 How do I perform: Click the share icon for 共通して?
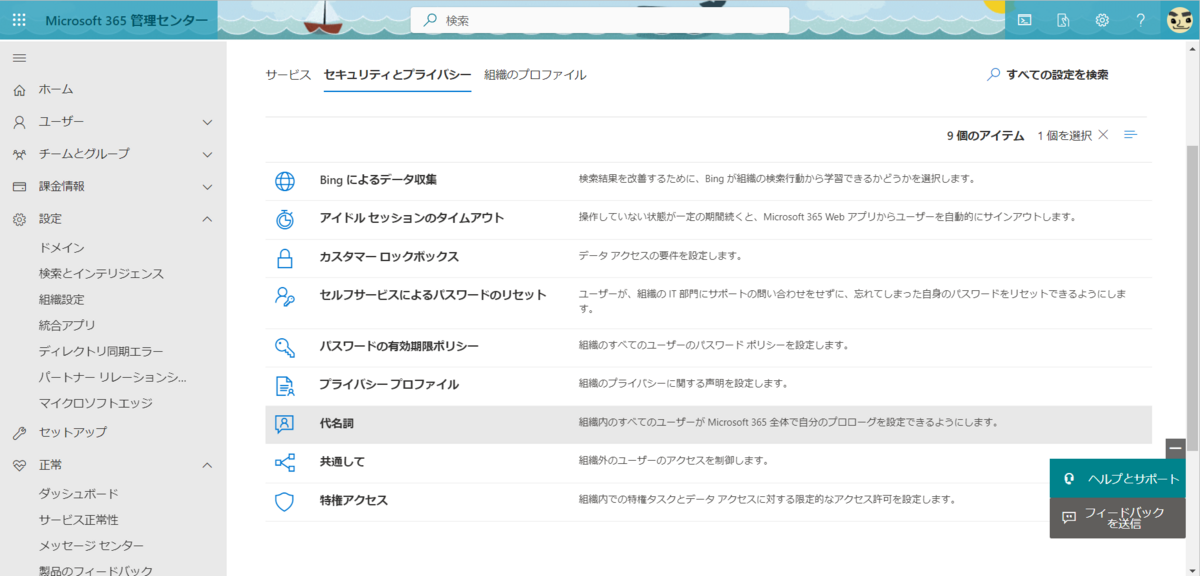pyautogui.click(x=285, y=463)
